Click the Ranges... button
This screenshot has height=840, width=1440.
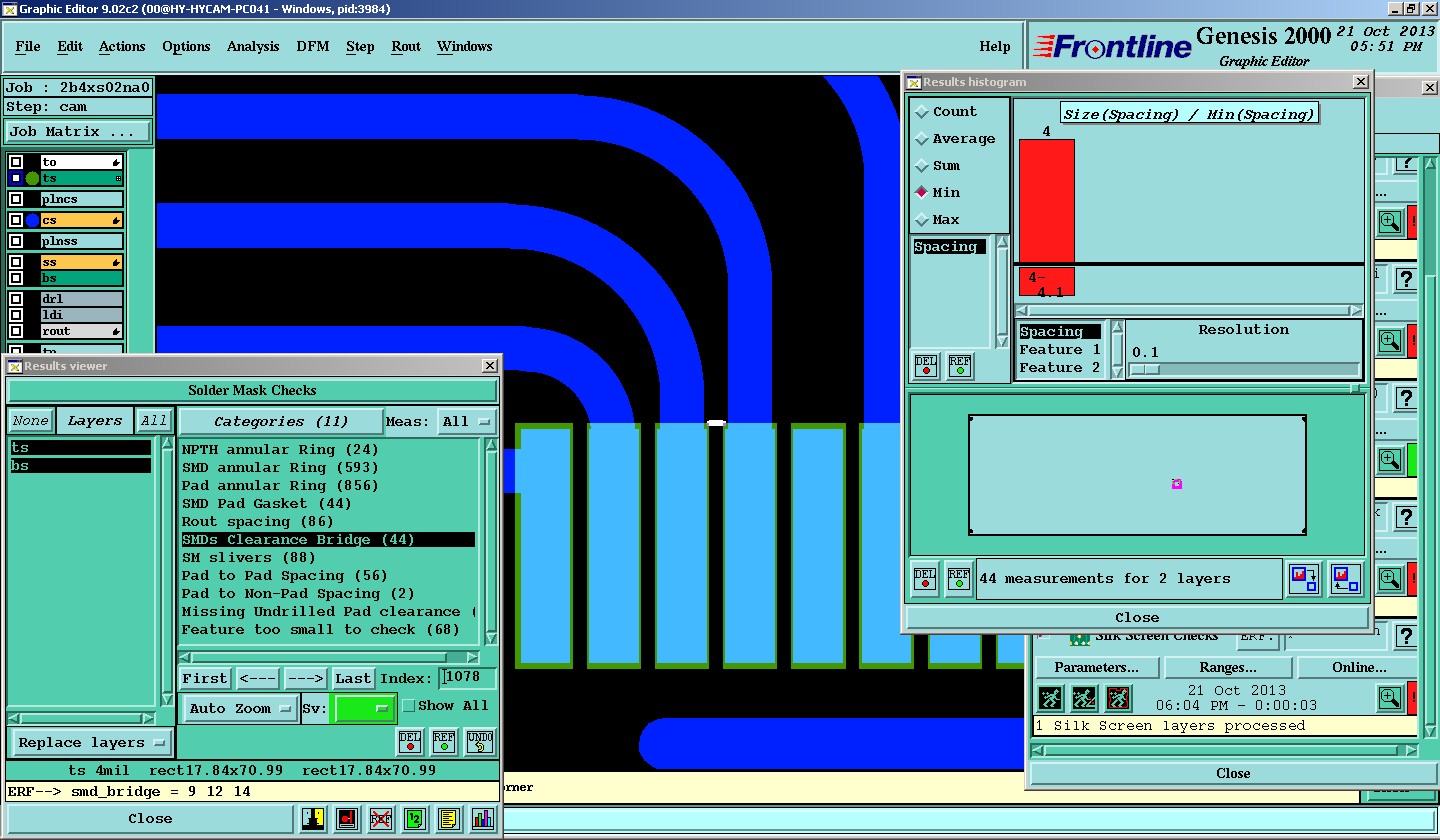(1228, 667)
